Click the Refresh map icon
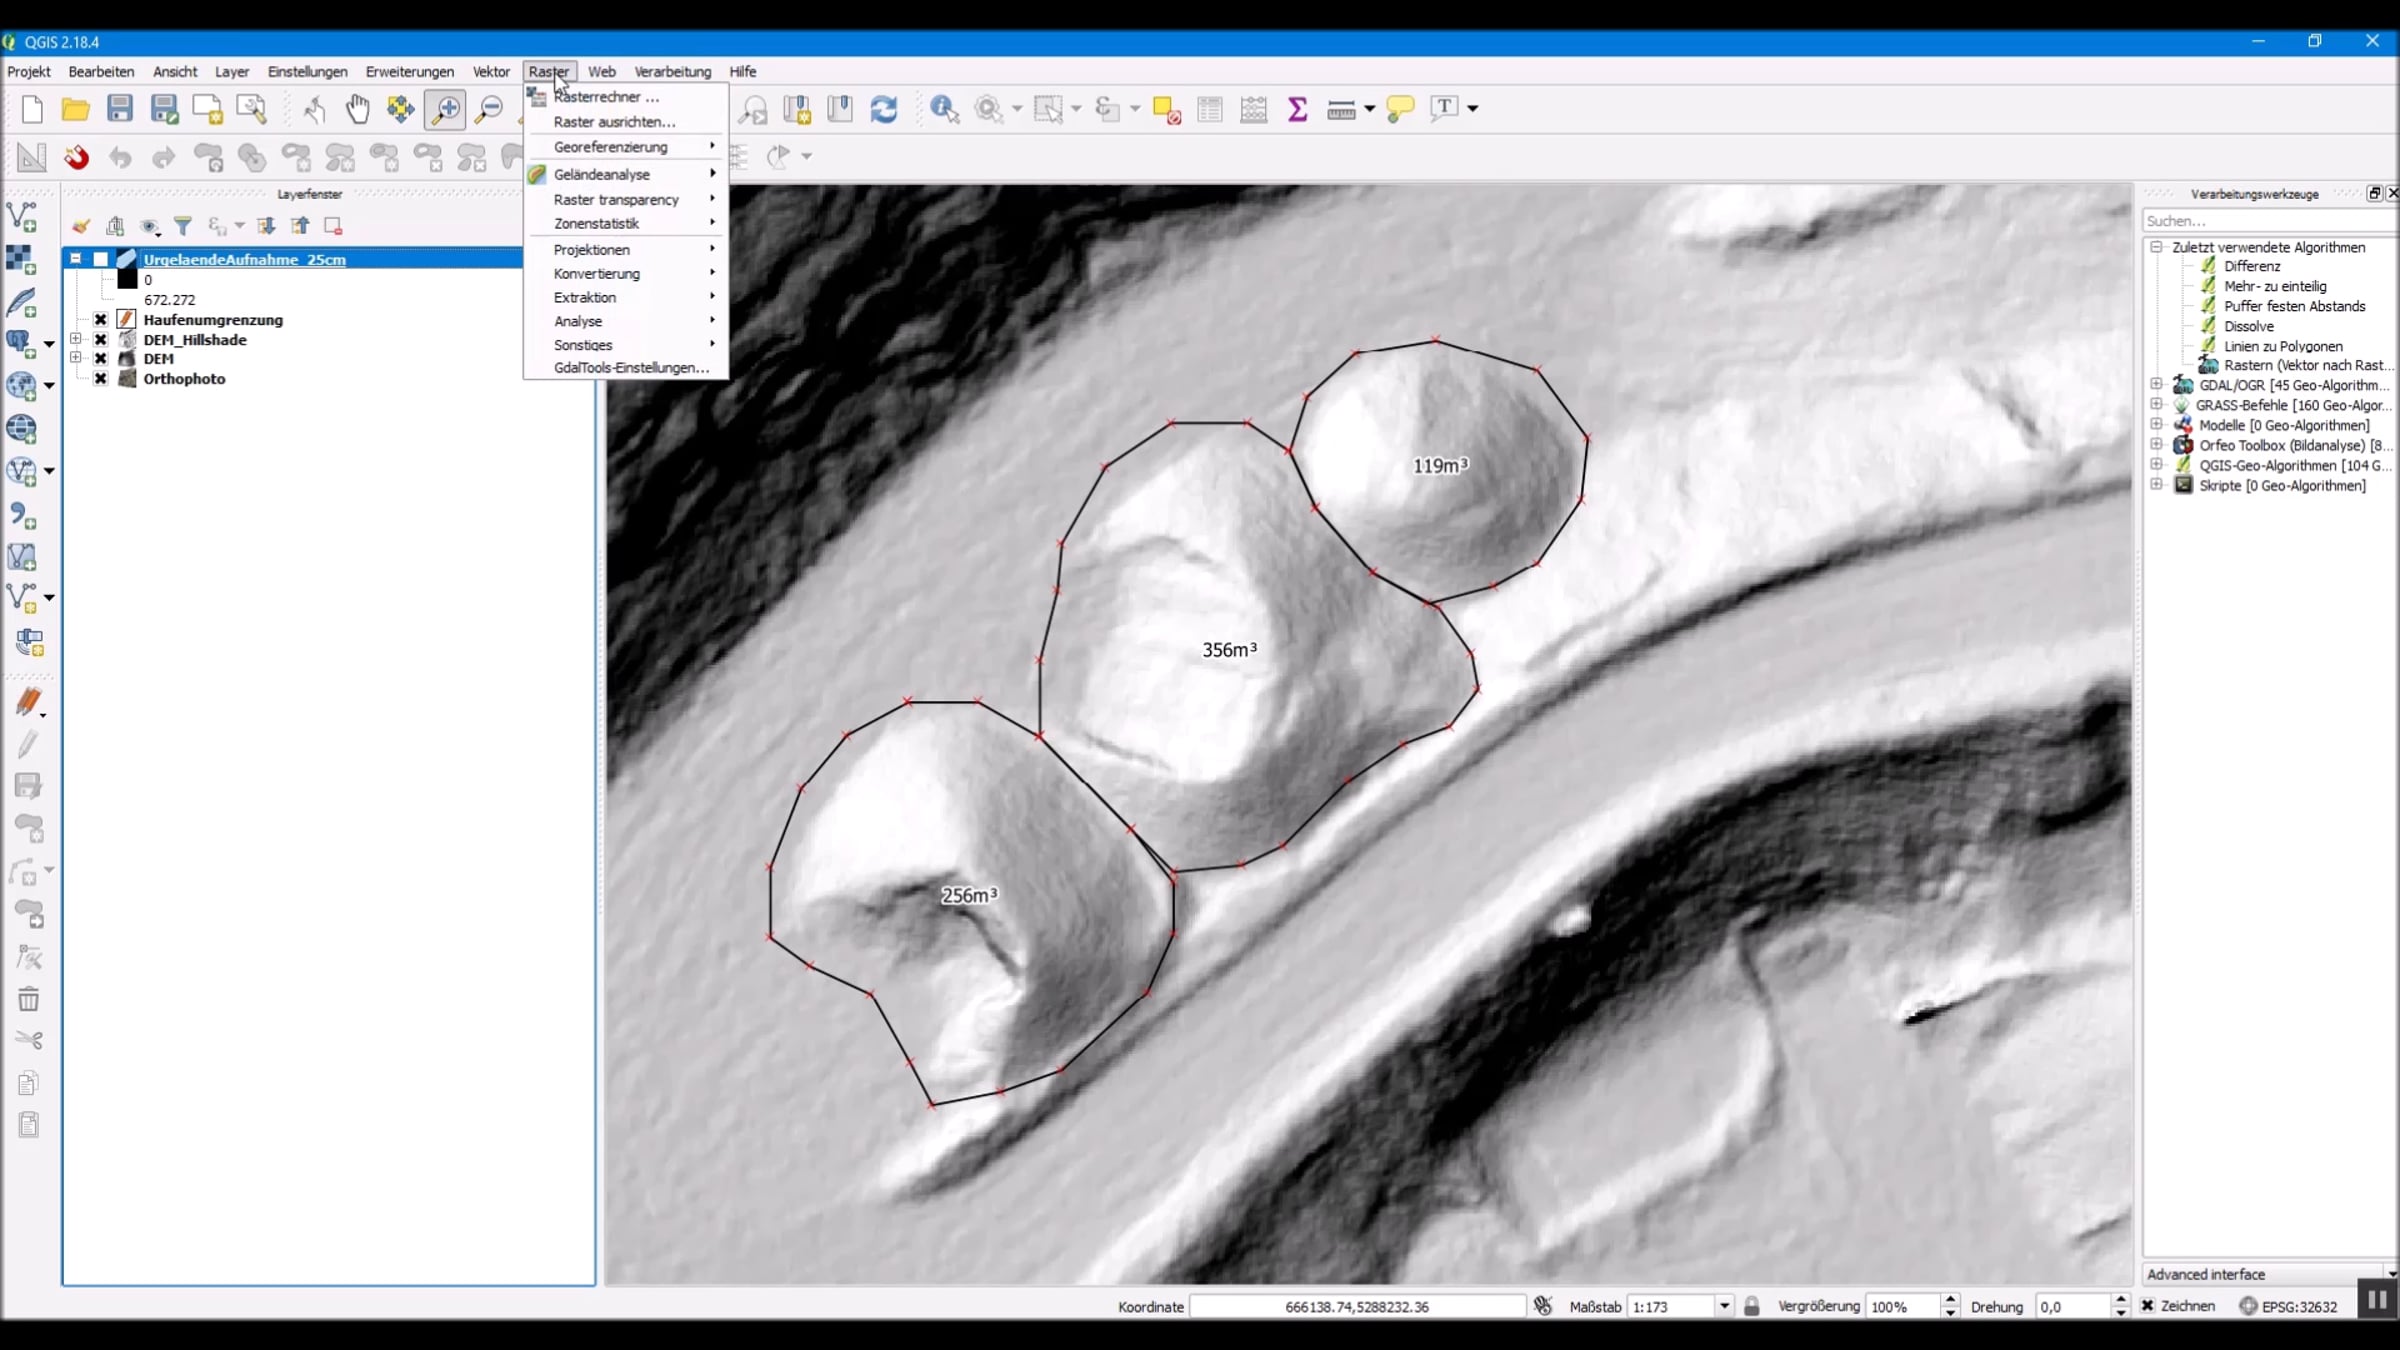2400x1350 pixels. point(884,108)
